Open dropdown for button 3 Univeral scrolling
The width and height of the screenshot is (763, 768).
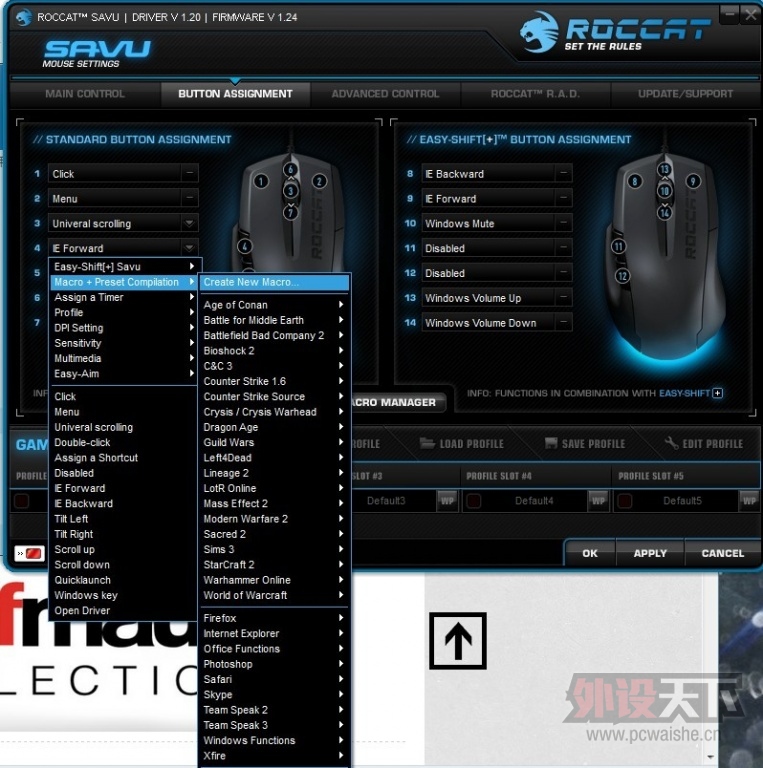[190, 223]
